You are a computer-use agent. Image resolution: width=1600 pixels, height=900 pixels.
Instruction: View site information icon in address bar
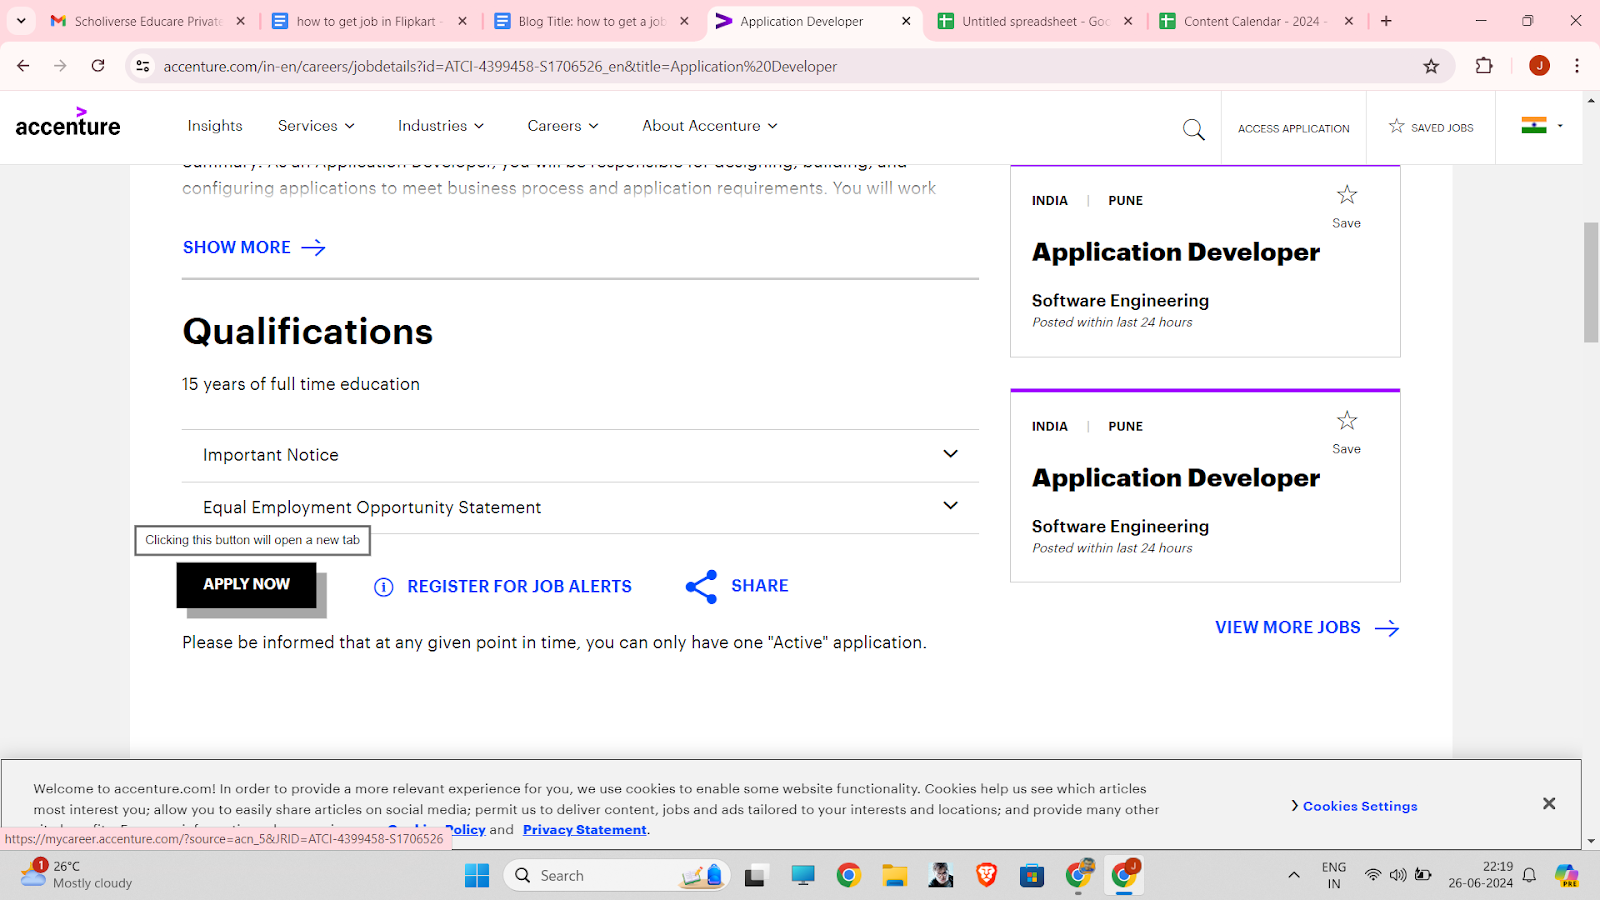click(x=143, y=66)
